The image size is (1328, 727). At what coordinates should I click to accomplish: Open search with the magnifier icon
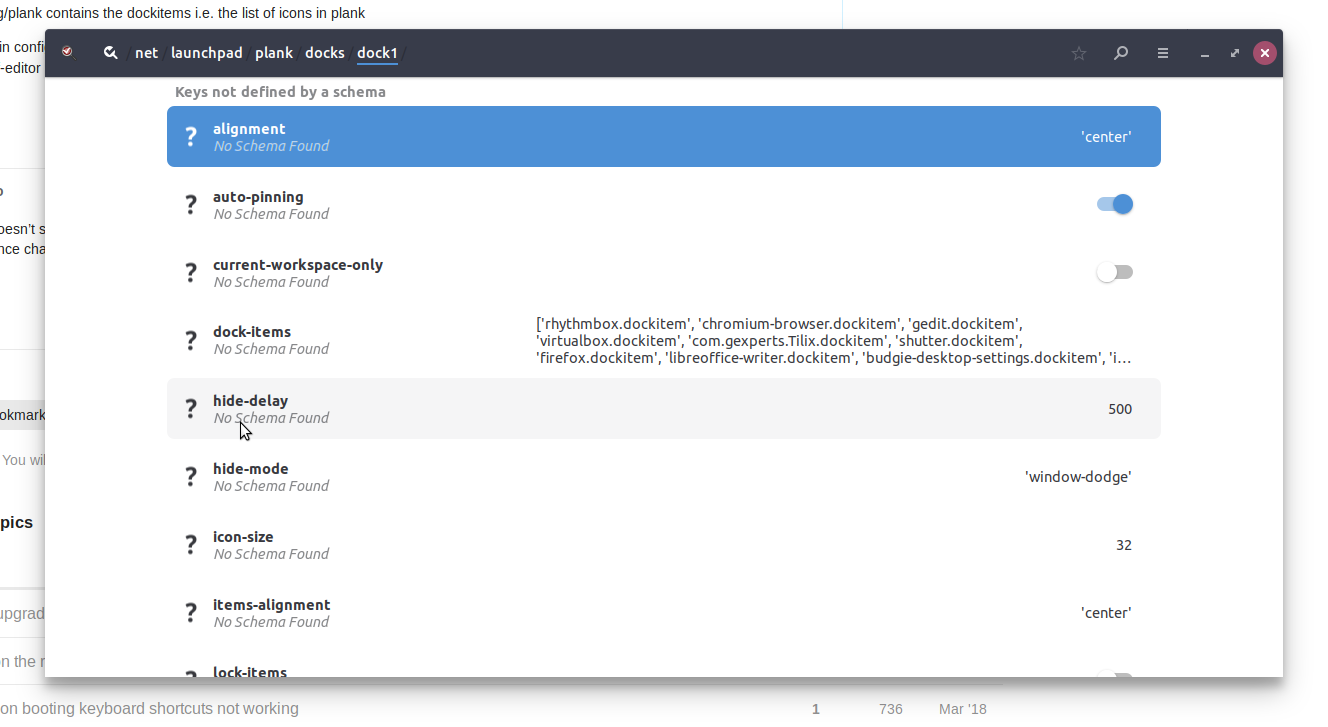(x=1120, y=53)
